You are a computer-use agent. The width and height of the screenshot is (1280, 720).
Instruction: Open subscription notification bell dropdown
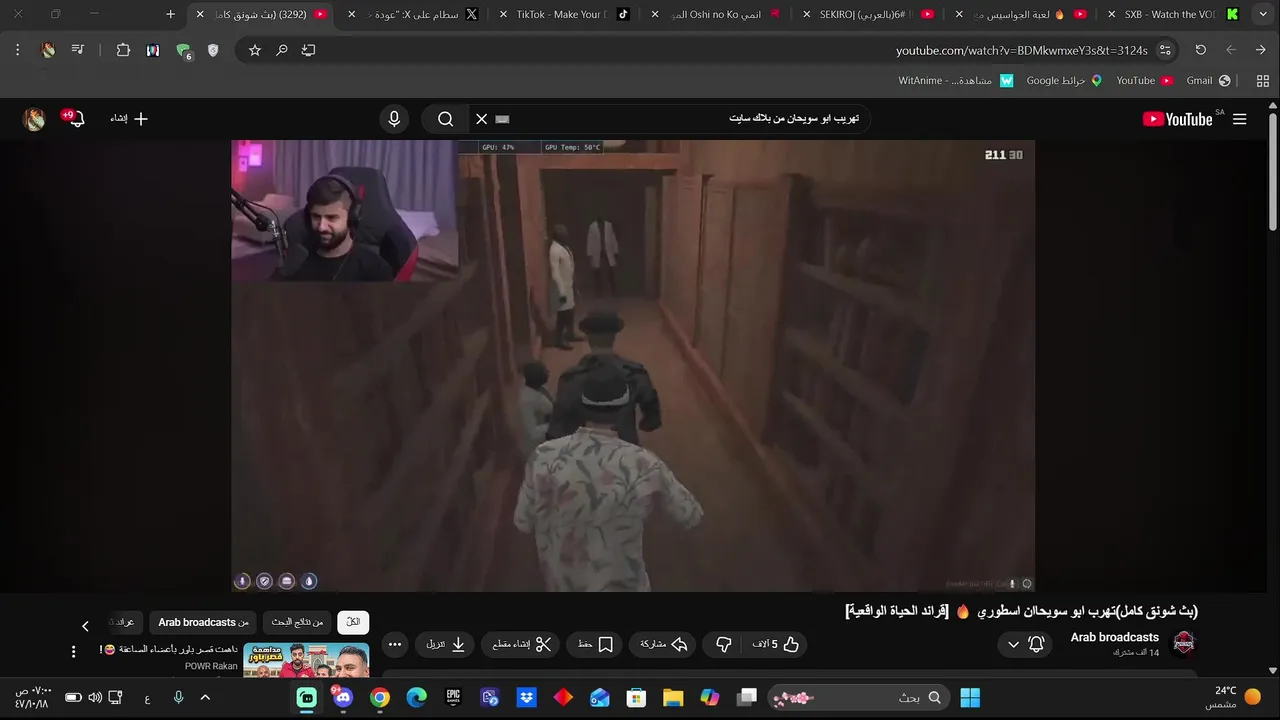tap(1025, 645)
